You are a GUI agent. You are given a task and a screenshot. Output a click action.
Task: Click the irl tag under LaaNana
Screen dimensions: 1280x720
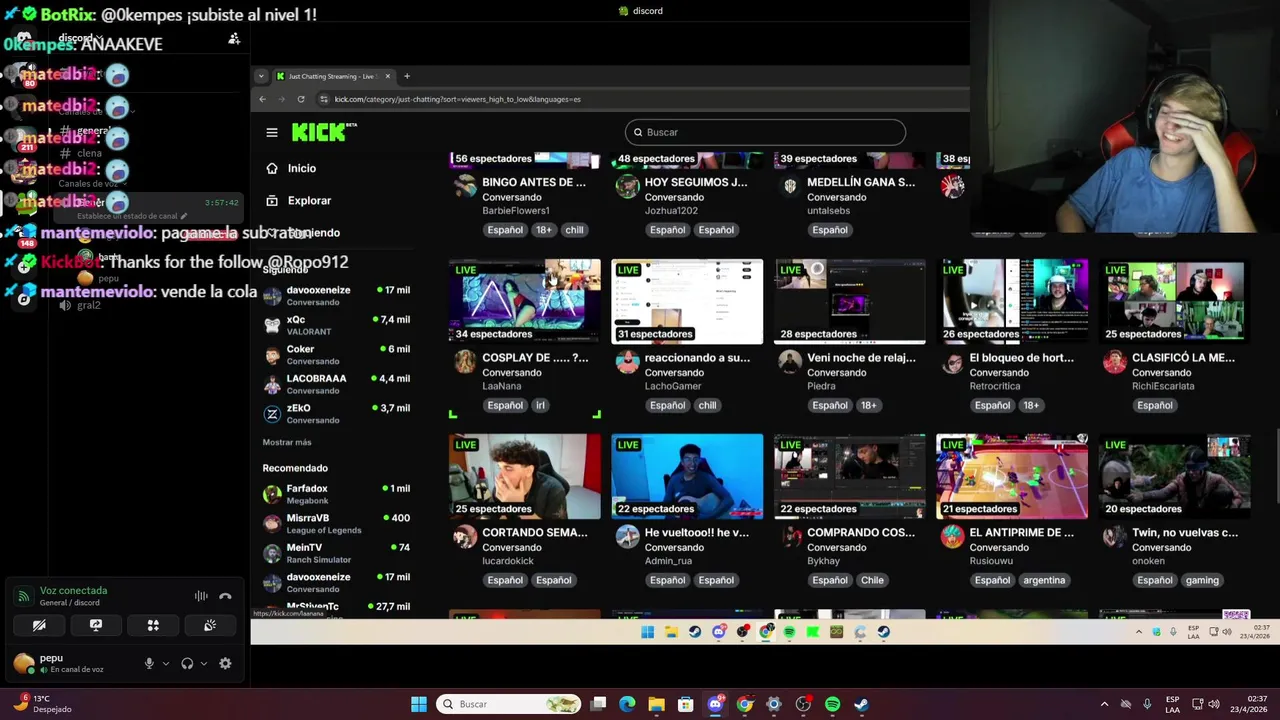point(540,405)
